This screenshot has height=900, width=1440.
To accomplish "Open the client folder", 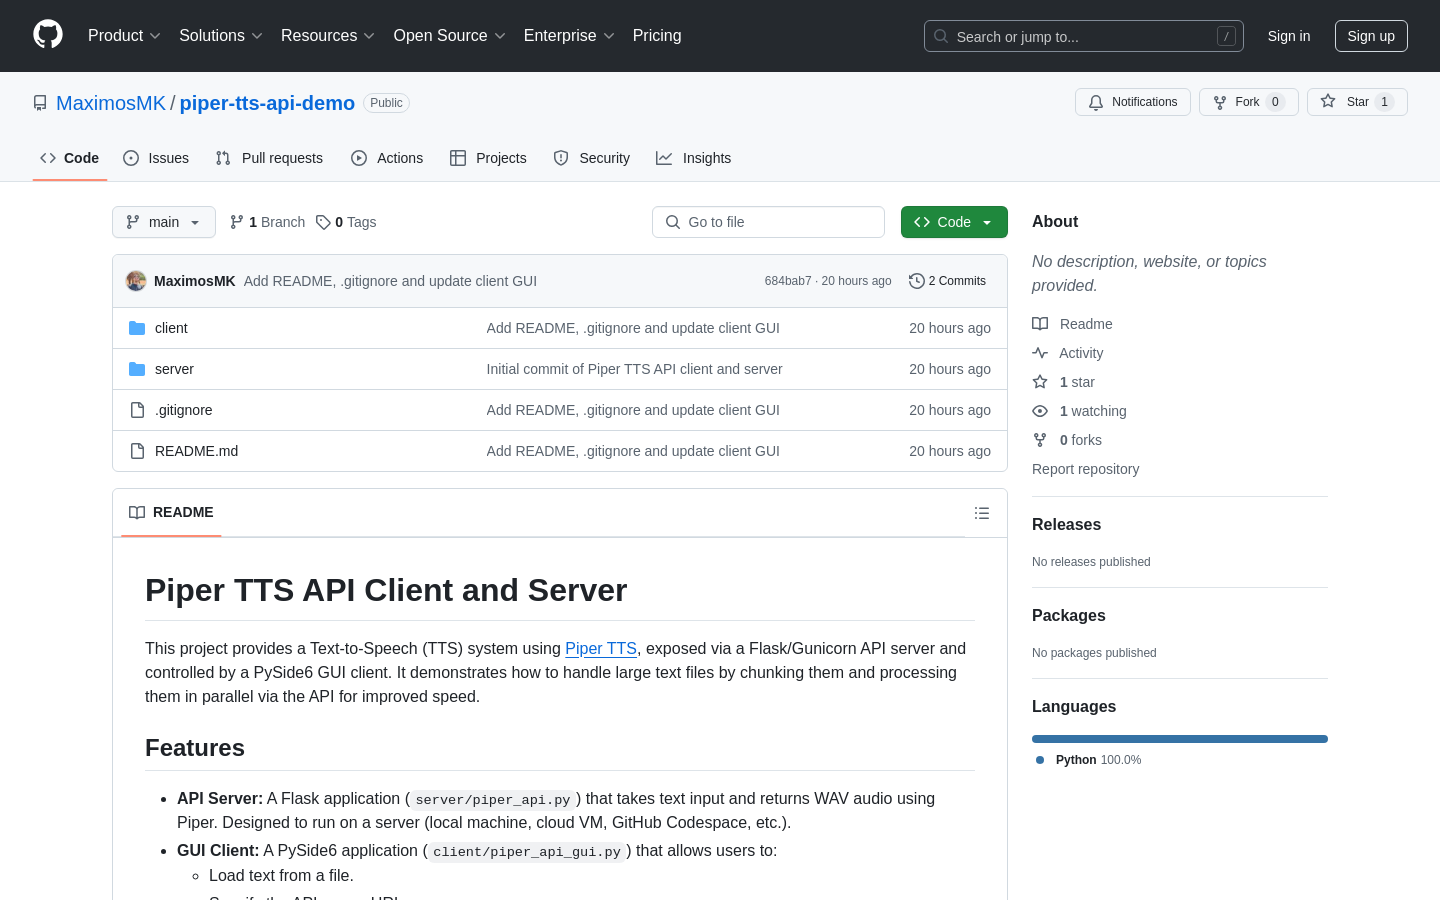I will pyautogui.click(x=171, y=328).
